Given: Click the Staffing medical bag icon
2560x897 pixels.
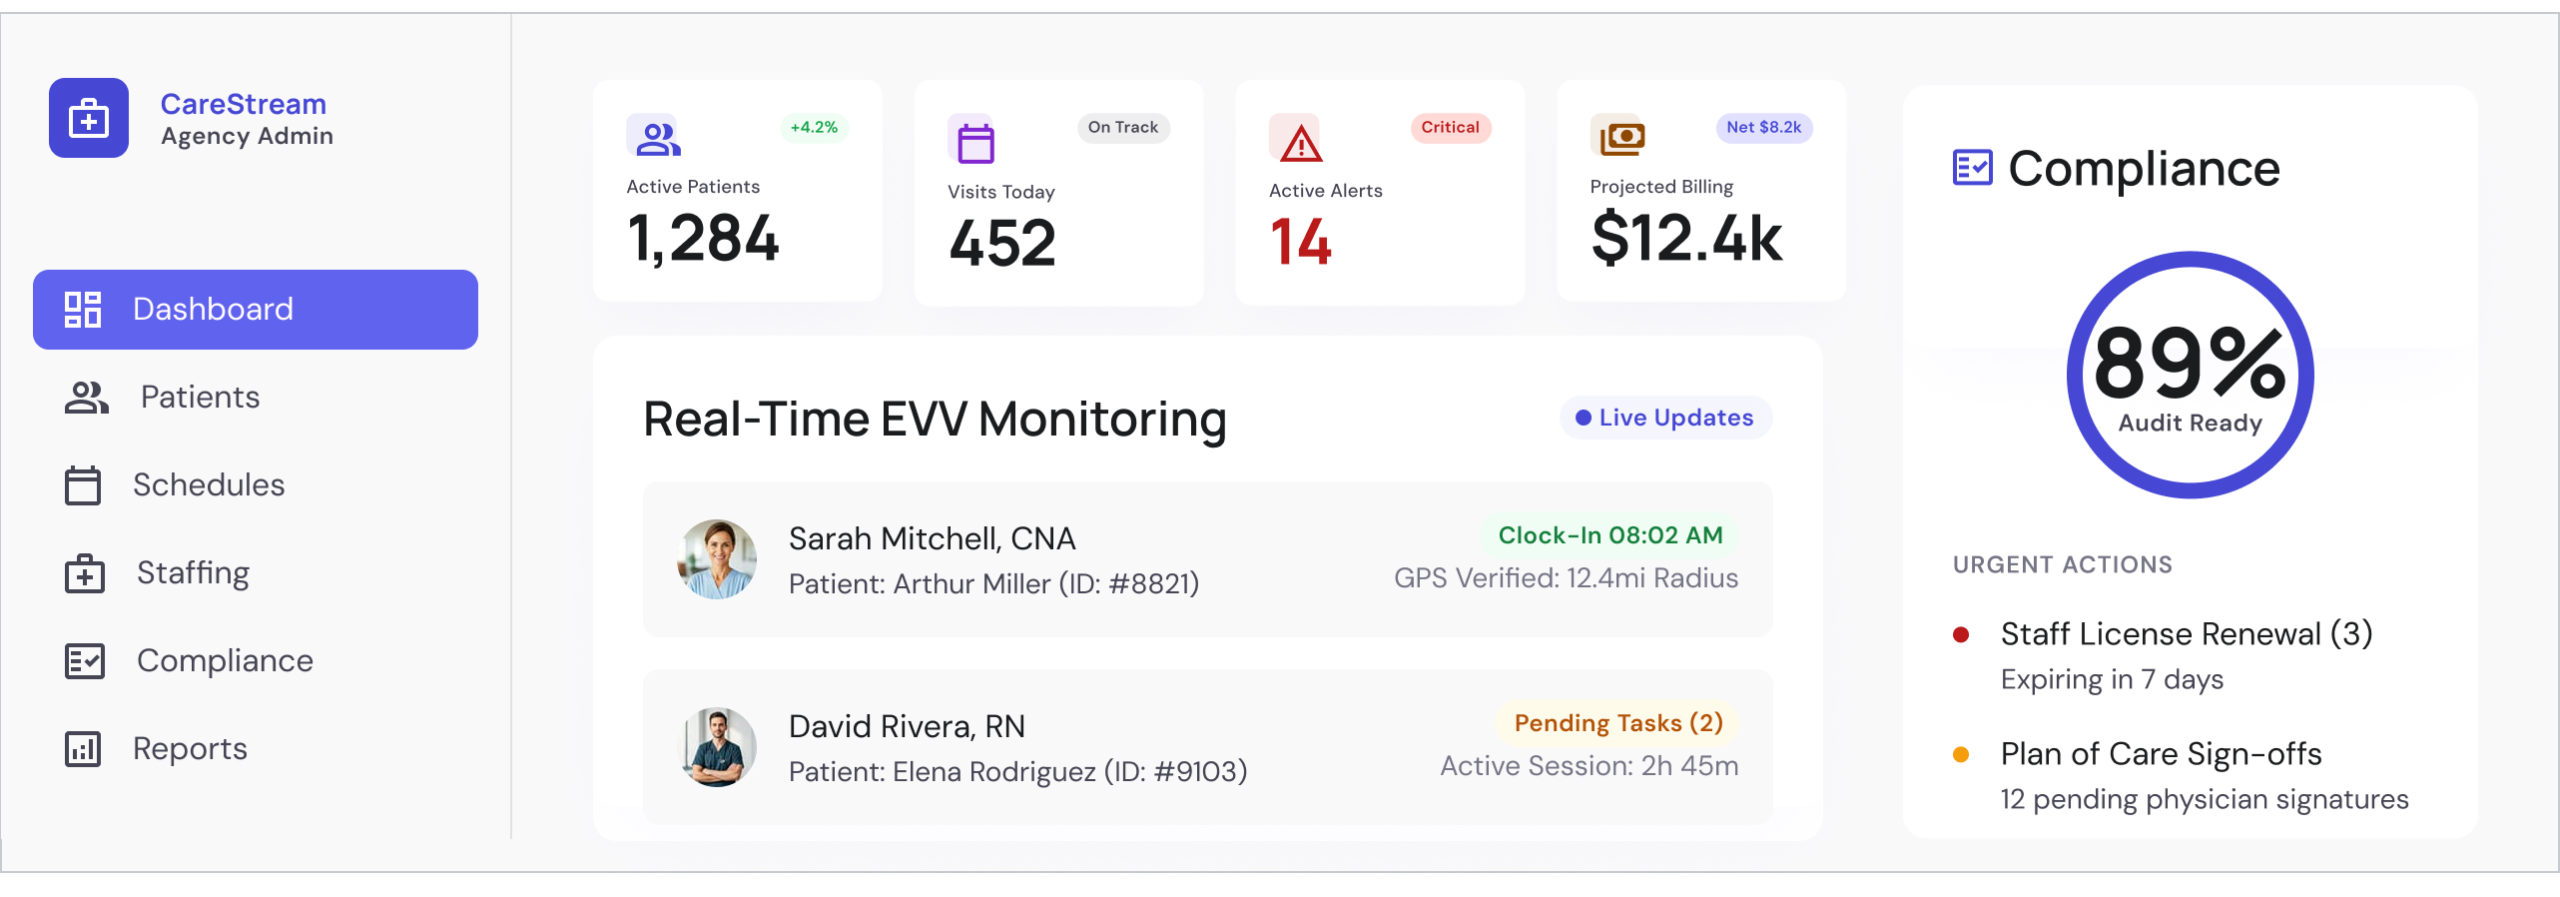Looking at the screenshot, I should [x=85, y=573].
